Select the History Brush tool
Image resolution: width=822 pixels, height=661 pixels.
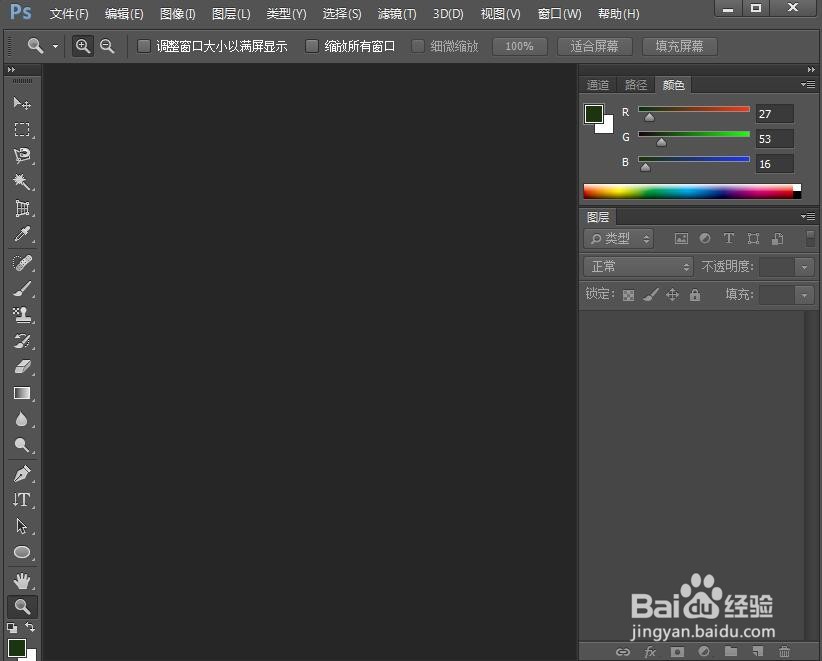tap(21, 341)
